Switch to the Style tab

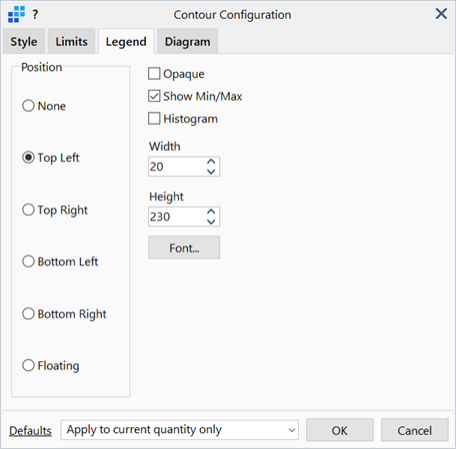(24, 42)
